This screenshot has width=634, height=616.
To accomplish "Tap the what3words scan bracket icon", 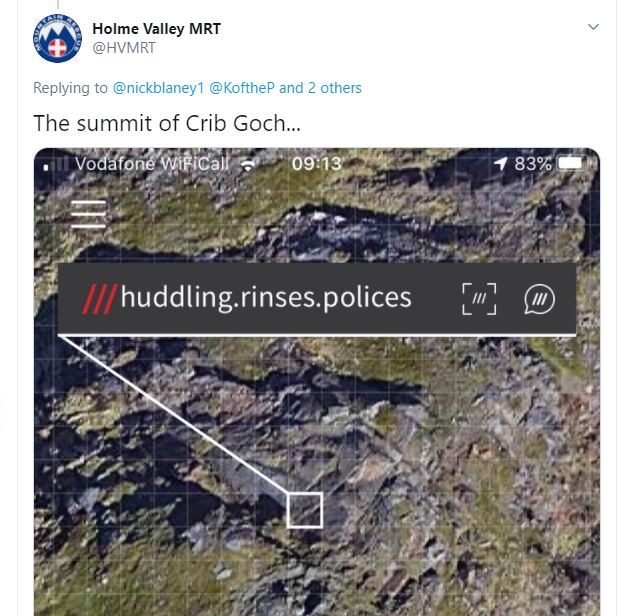I will pos(479,299).
